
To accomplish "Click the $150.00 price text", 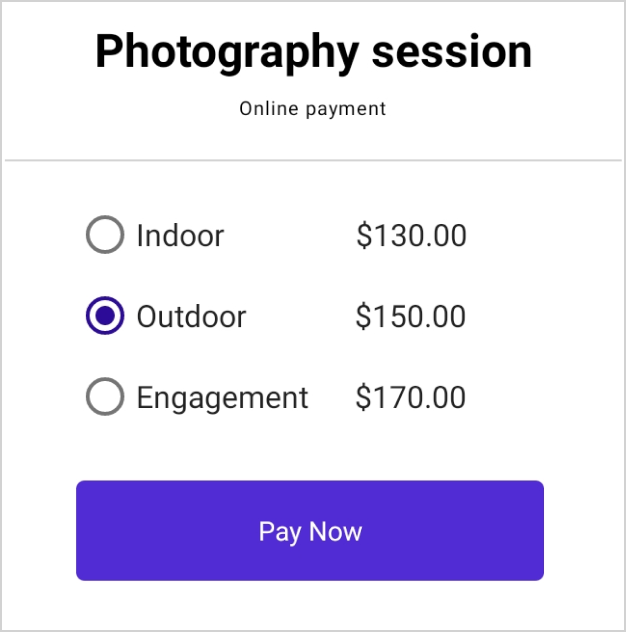I will (411, 317).
